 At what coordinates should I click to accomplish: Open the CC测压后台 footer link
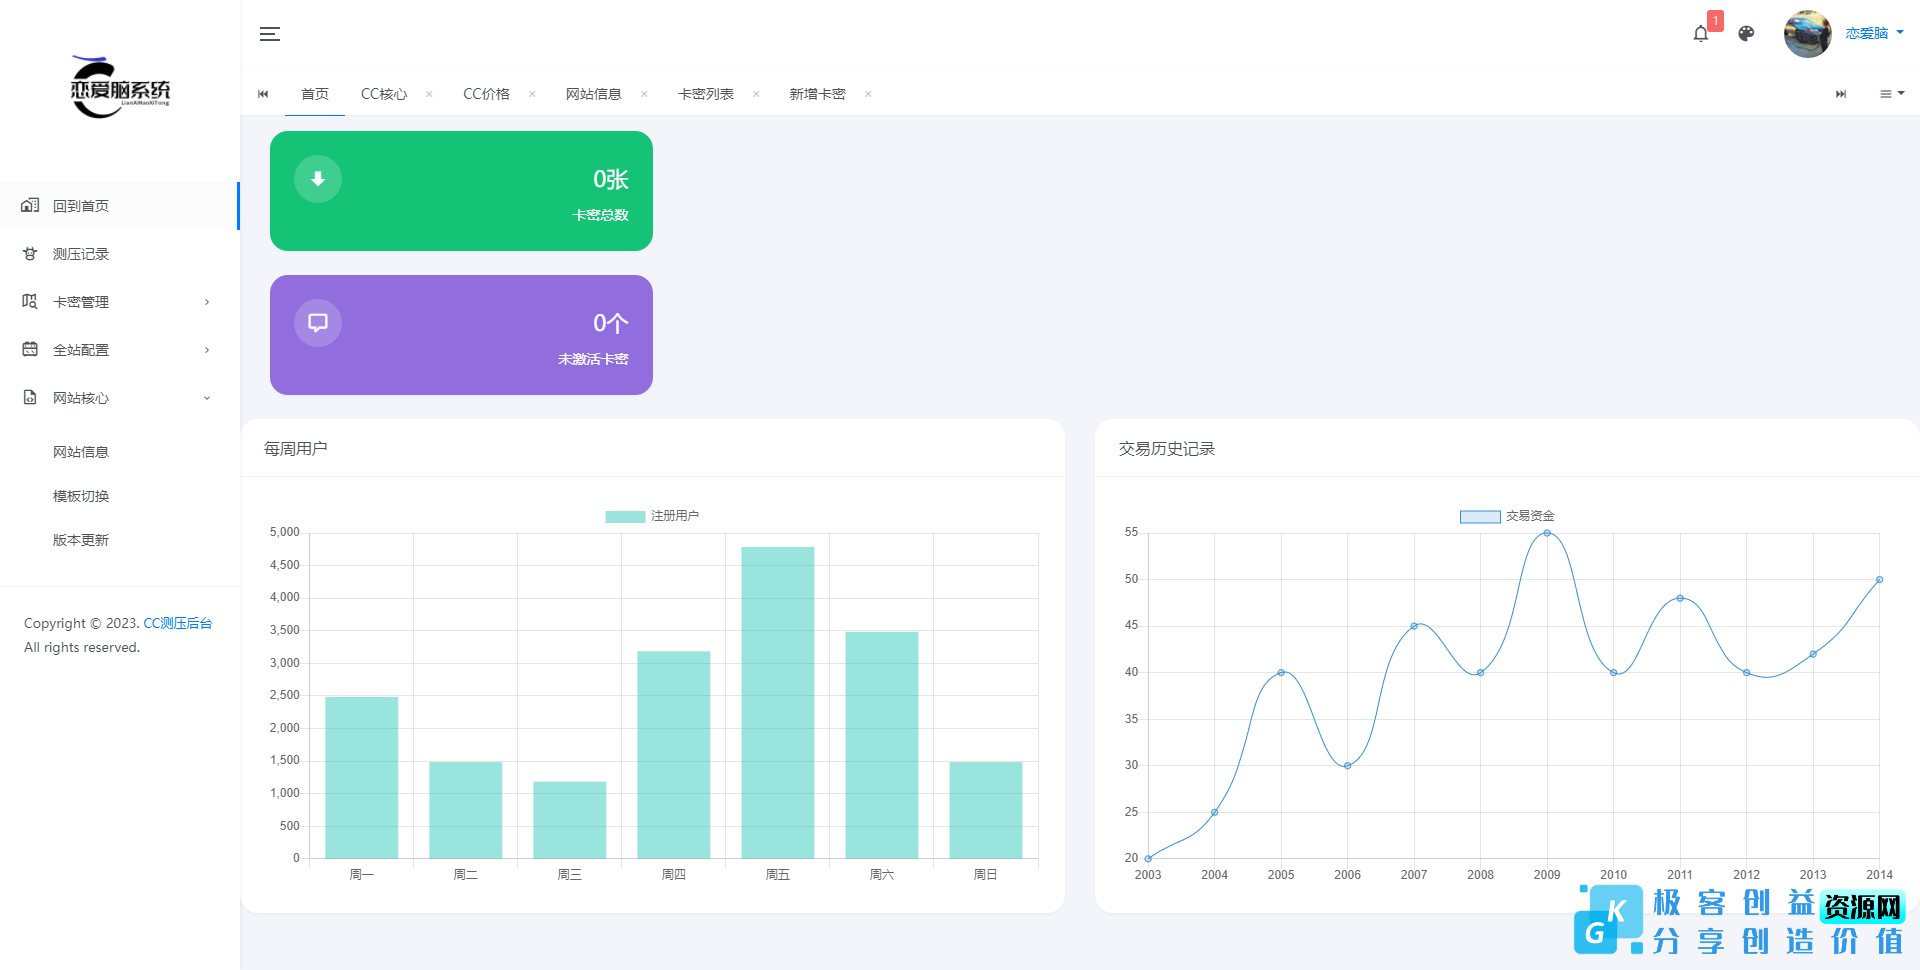pos(177,623)
